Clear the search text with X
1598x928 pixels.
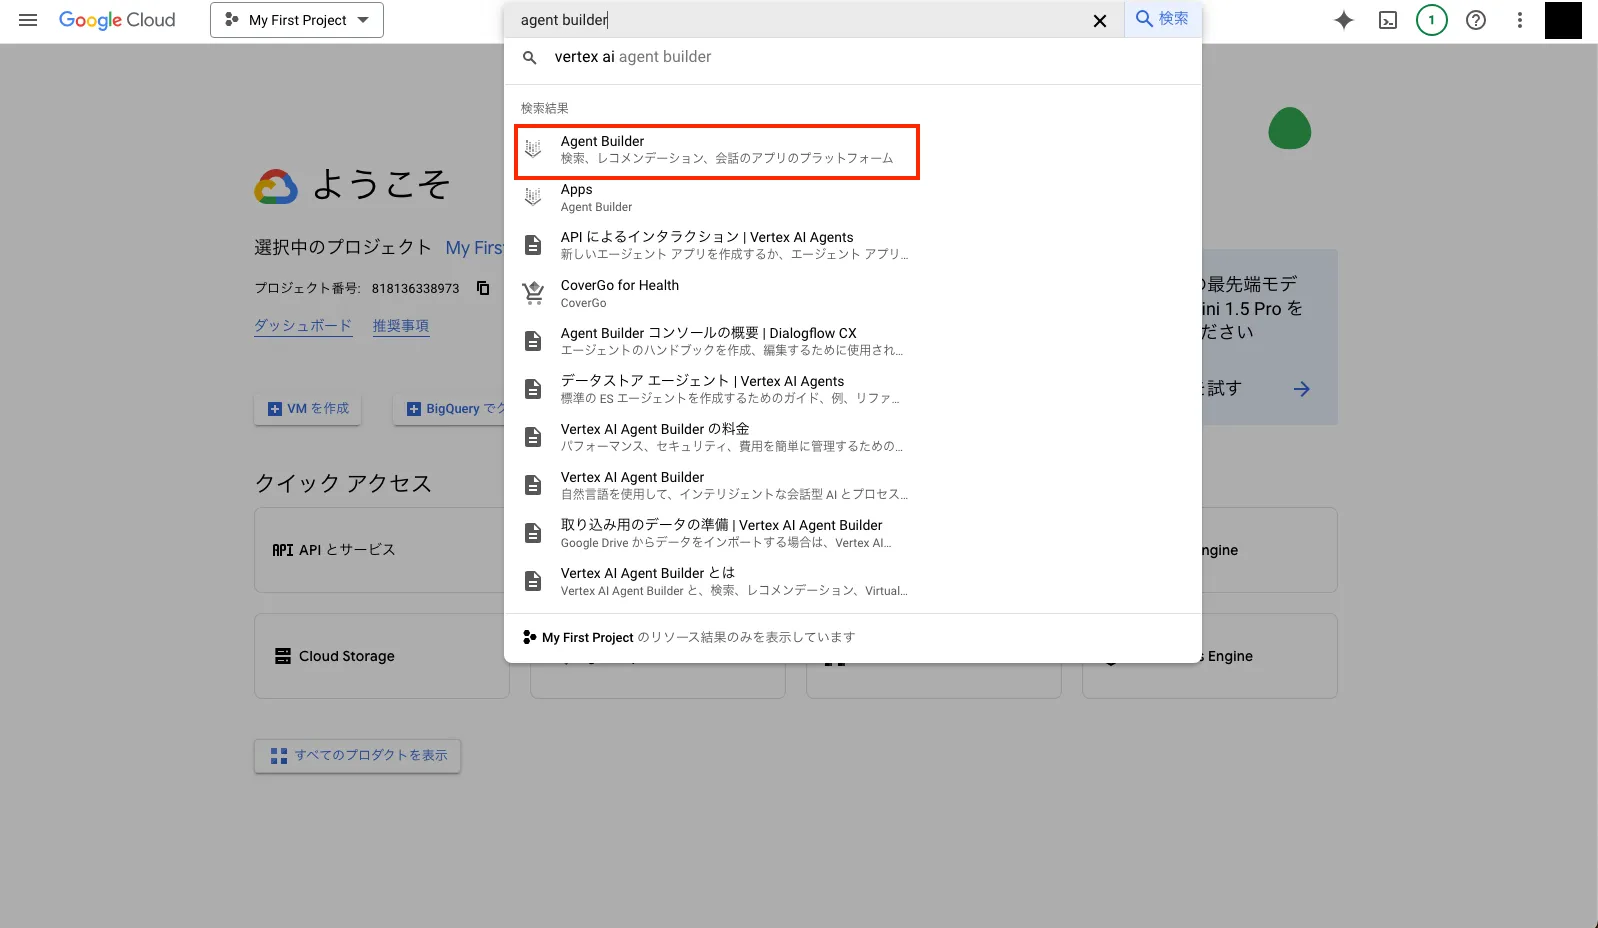click(x=1100, y=21)
